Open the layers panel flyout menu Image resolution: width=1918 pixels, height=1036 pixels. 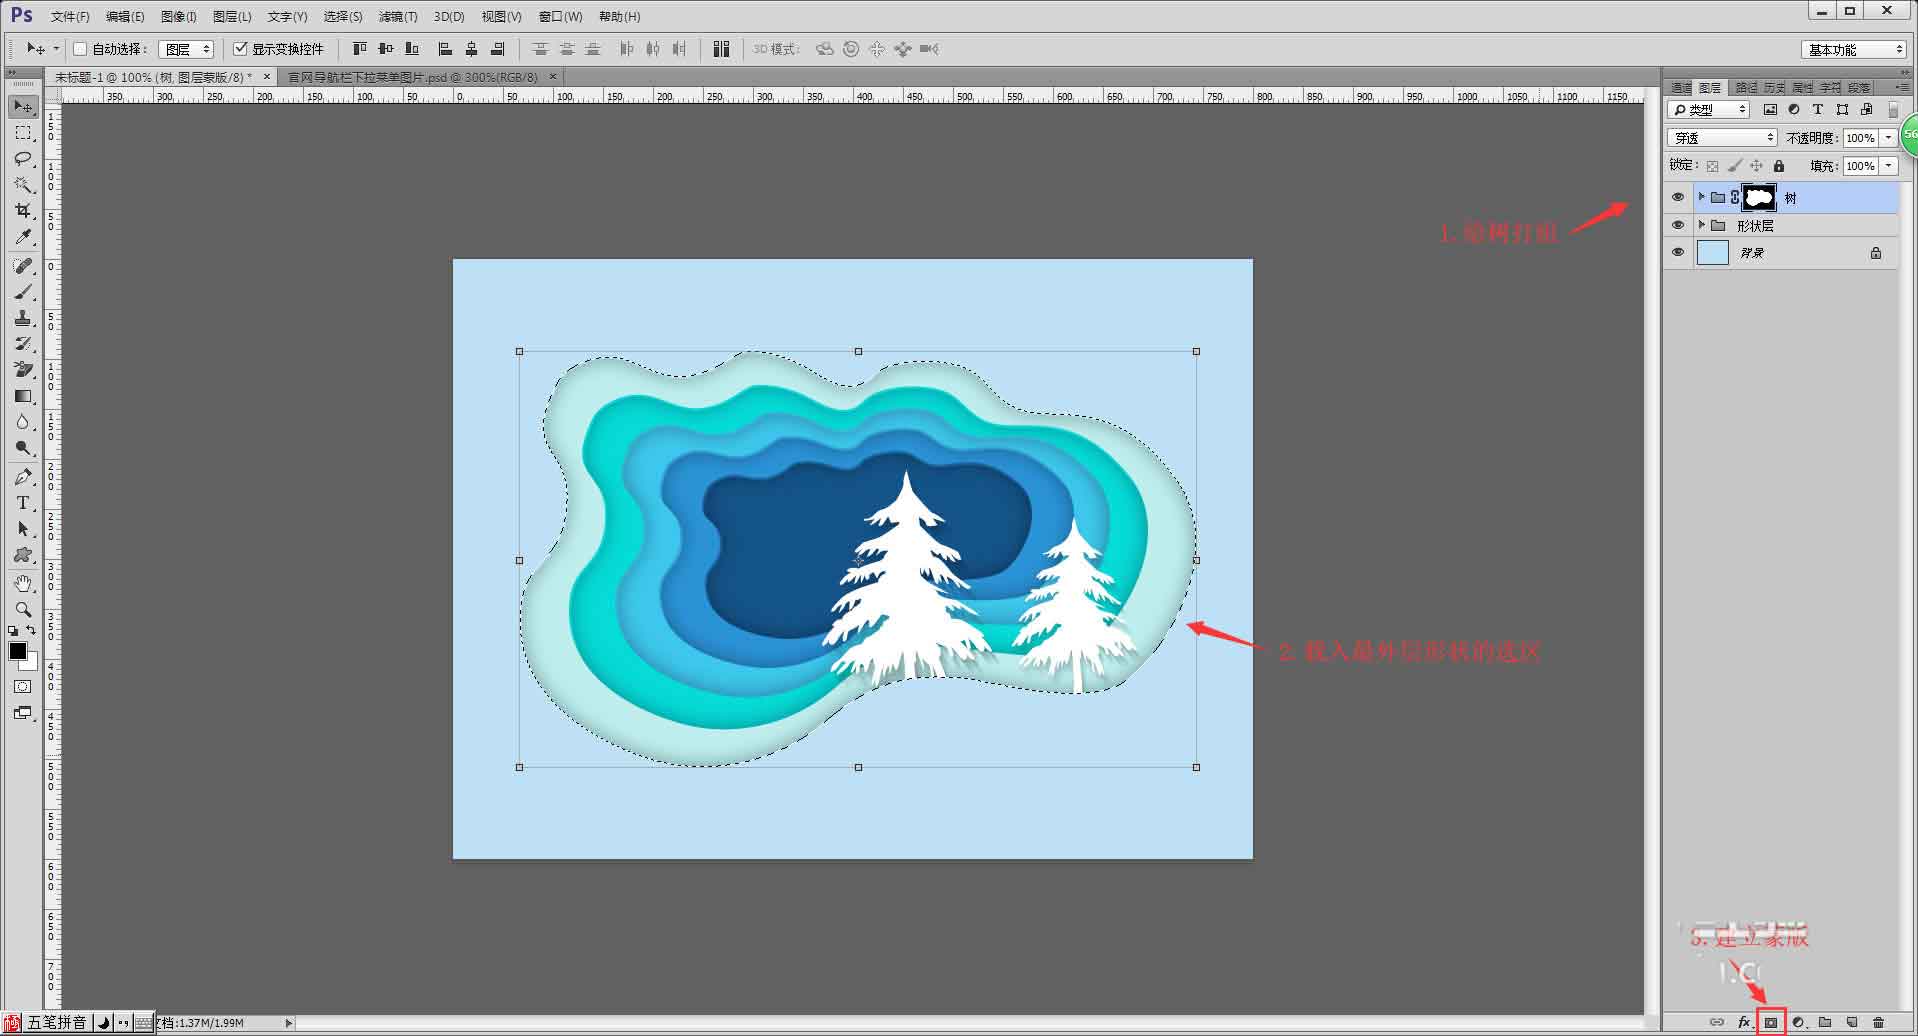tap(1902, 88)
